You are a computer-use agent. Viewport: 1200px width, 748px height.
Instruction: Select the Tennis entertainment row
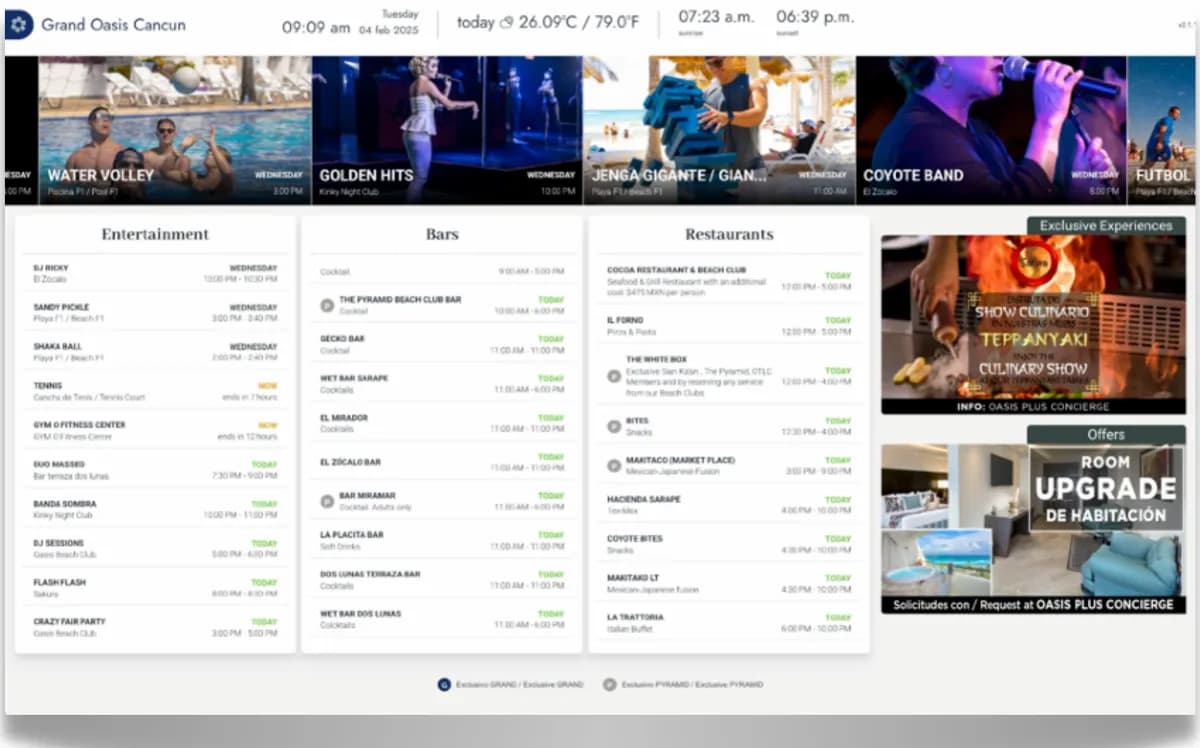click(155, 391)
